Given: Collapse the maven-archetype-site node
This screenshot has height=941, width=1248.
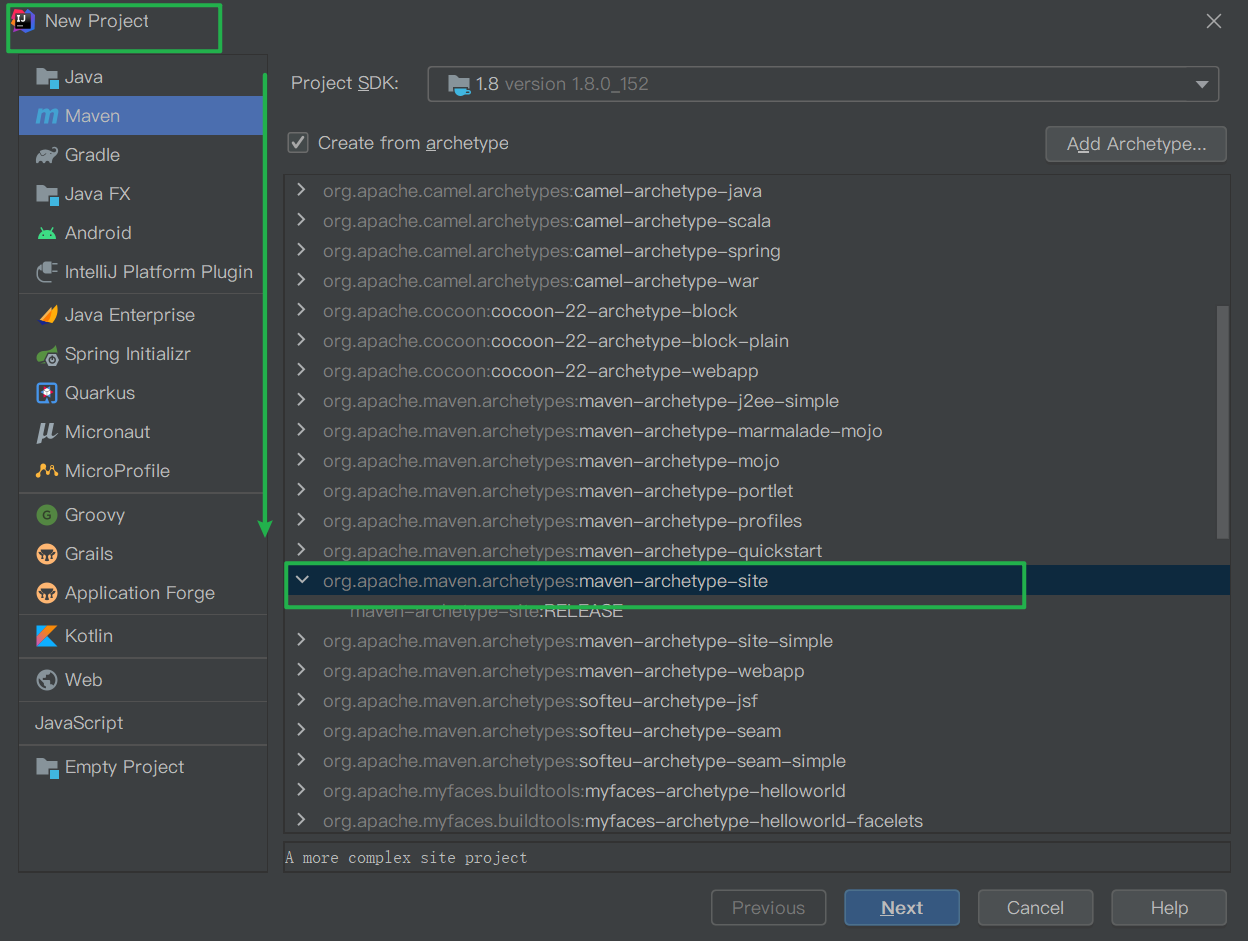Looking at the screenshot, I should 301,580.
